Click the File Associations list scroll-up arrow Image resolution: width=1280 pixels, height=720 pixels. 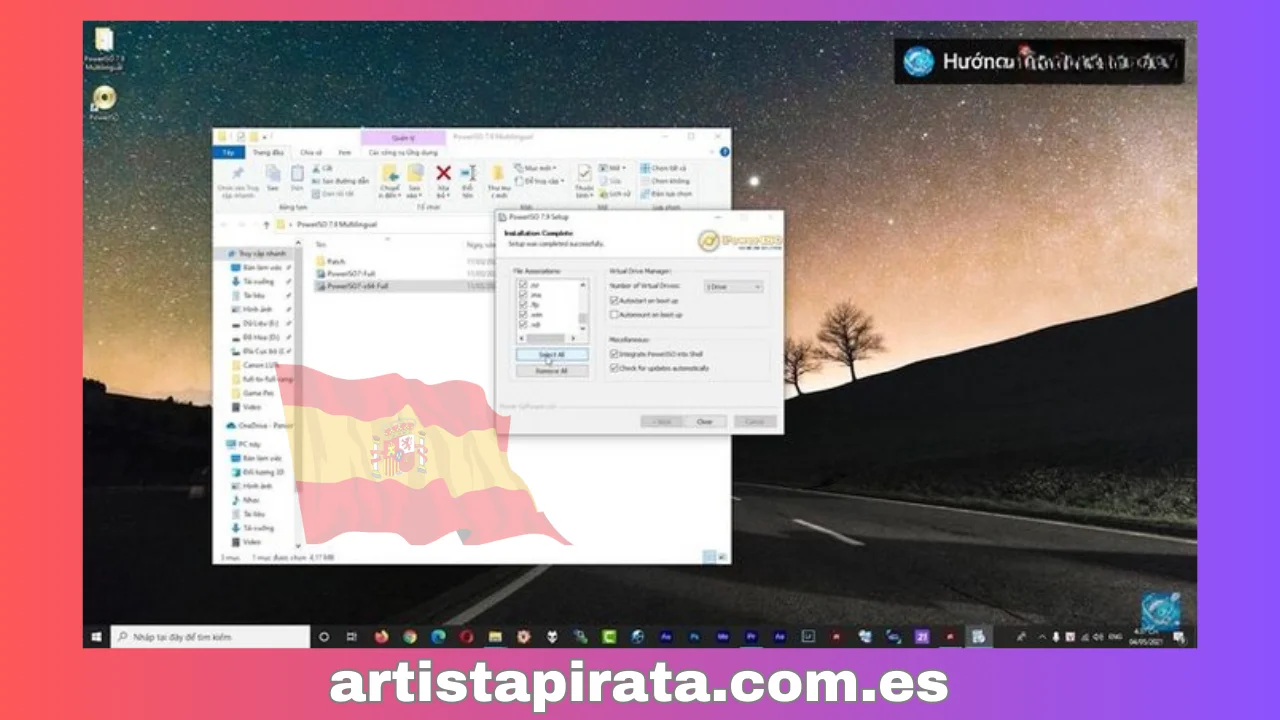(583, 285)
